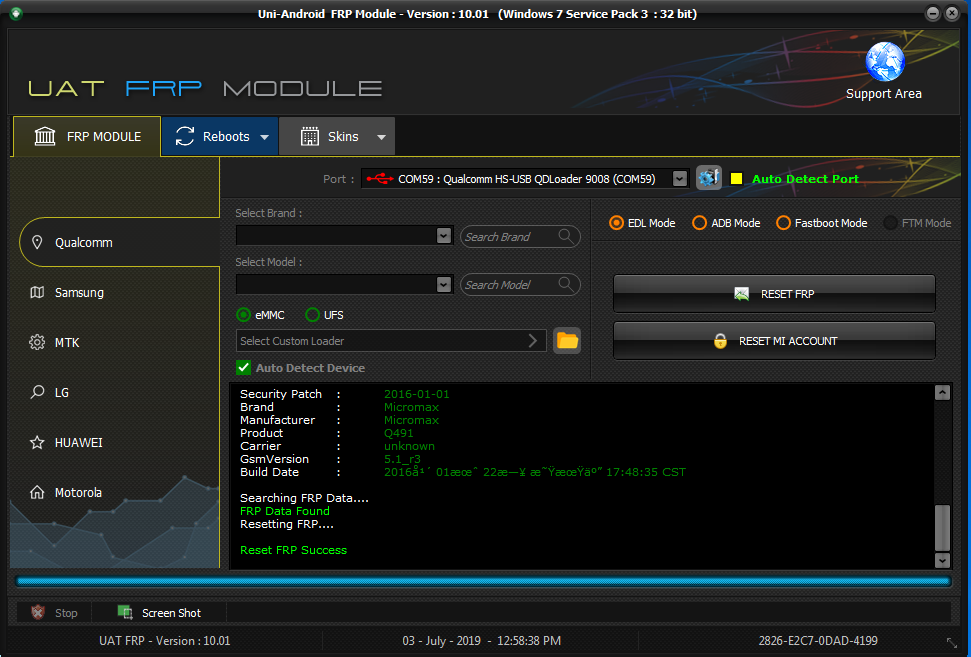Screen dimensions: 971x657
Task: Click the Select Custom Loader chevron arrow
Action: coord(533,341)
